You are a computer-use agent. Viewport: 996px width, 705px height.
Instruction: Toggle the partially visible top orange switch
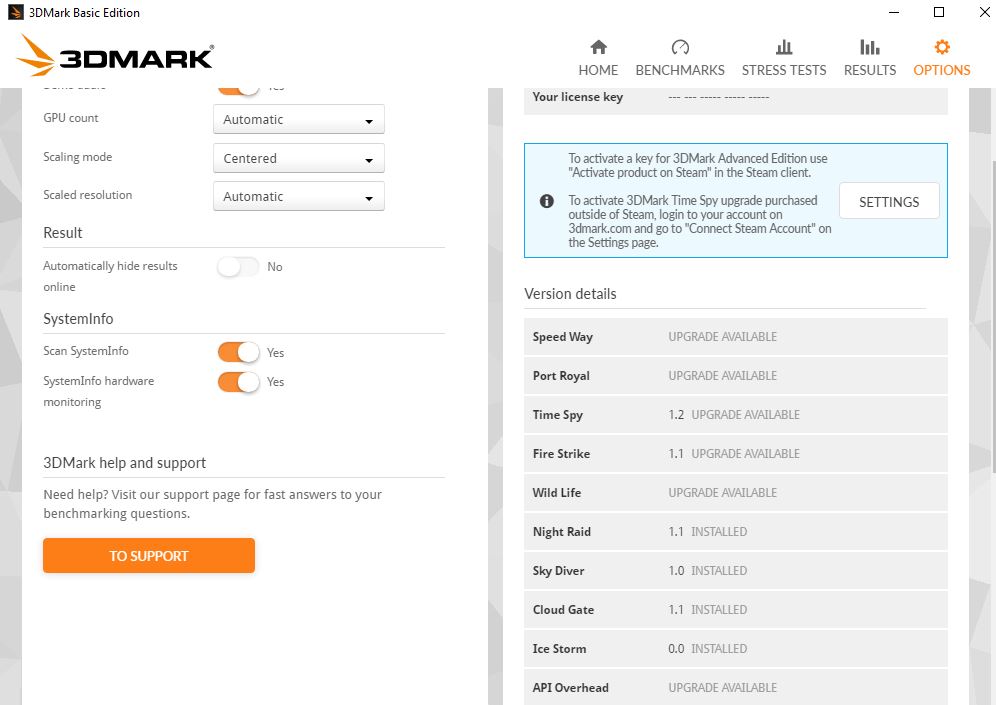coord(238,90)
